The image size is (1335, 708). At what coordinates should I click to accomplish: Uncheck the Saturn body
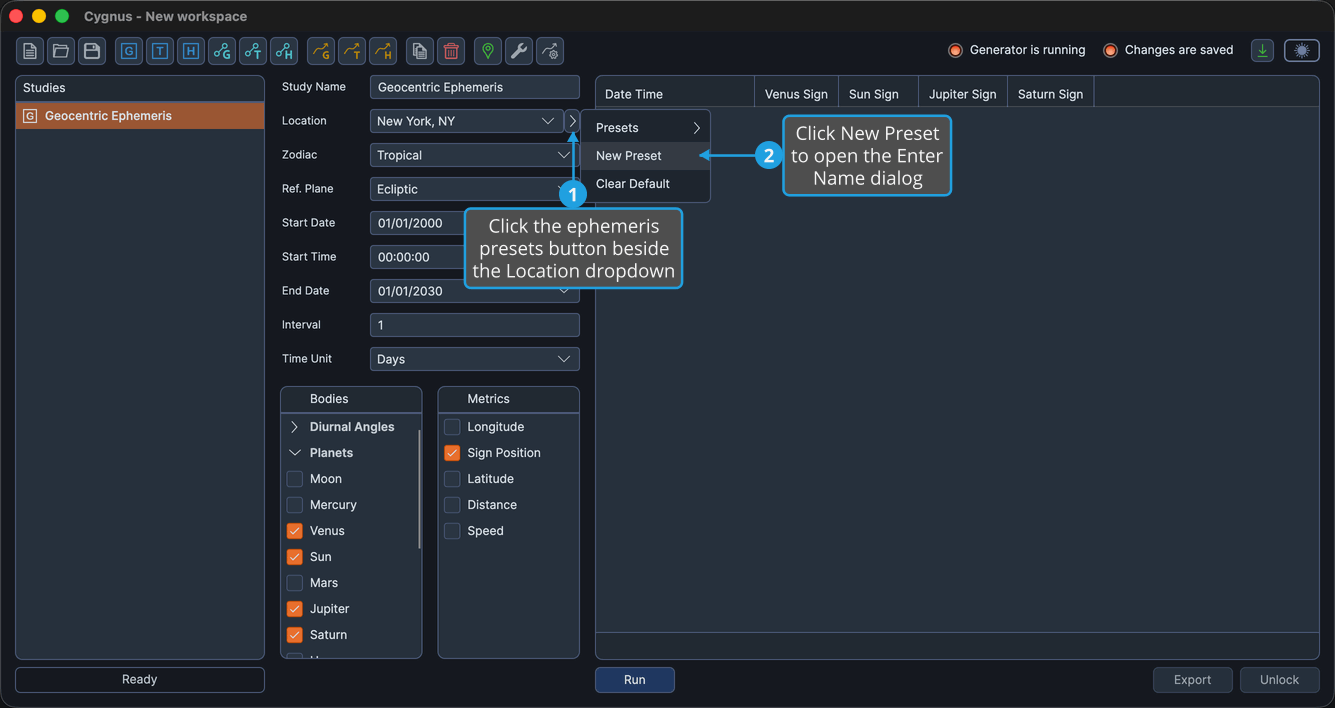click(295, 635)
